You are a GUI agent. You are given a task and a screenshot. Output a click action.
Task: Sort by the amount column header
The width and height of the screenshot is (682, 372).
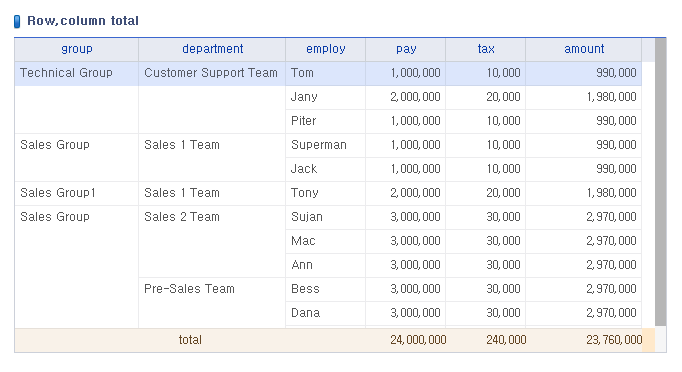[x=584, y=49]
